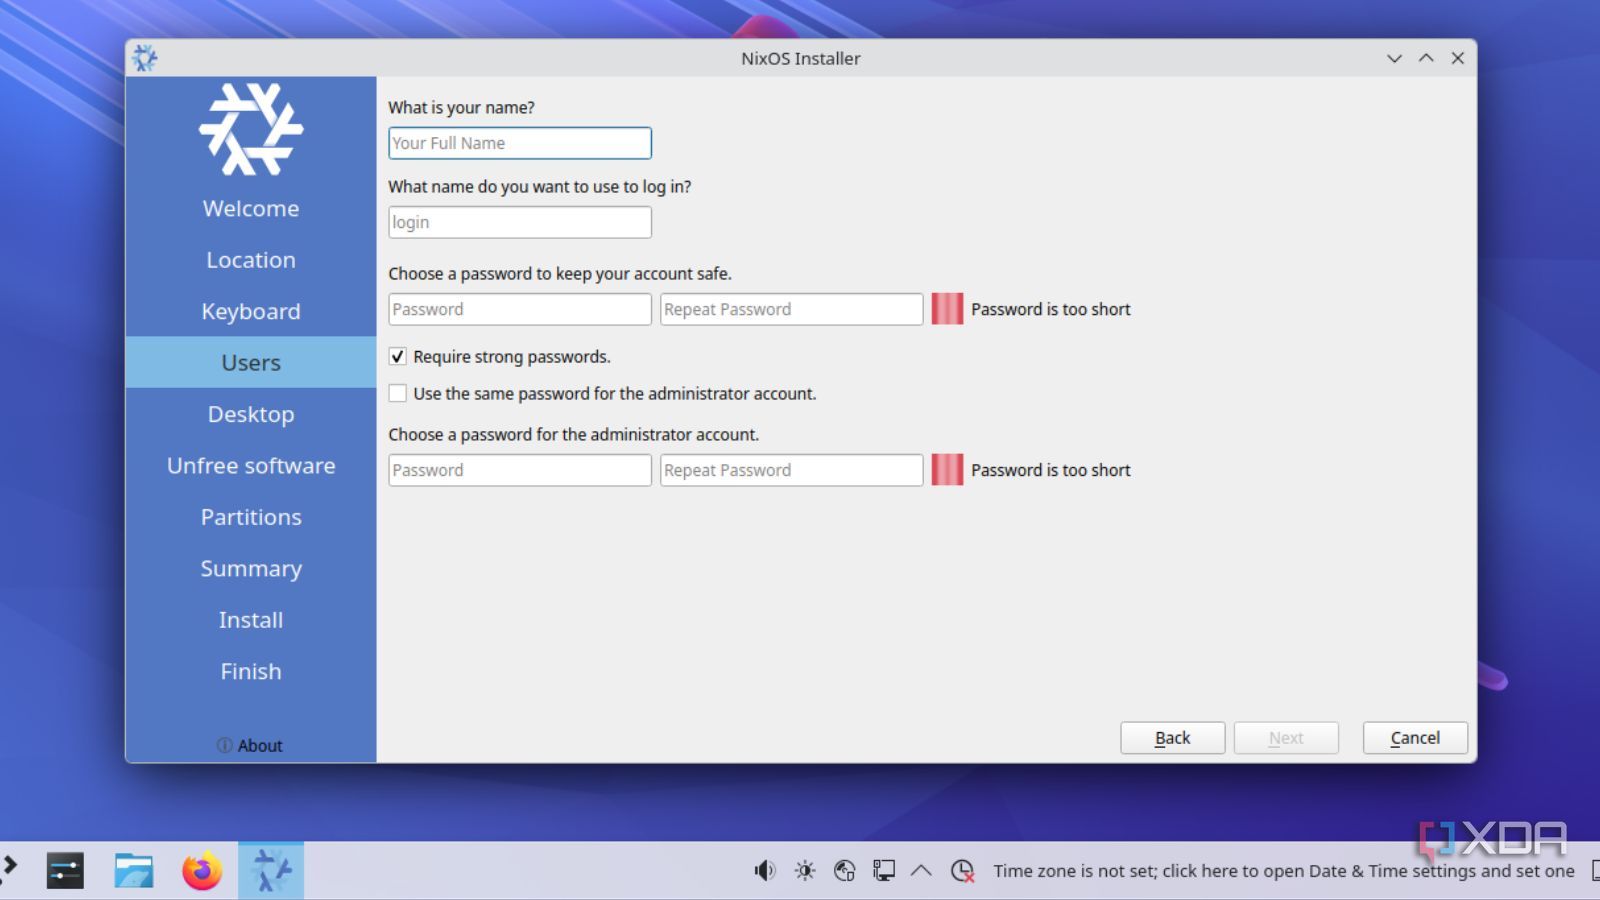Click administrator password strength indicator bar
Viewport: 1600px width, 900px height.
point(947,470)
